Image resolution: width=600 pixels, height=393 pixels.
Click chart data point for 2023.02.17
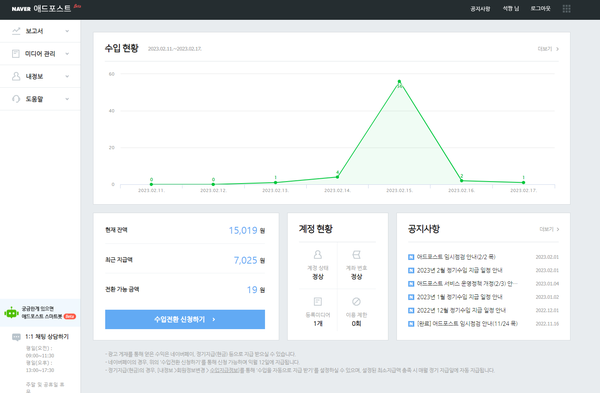523,183
